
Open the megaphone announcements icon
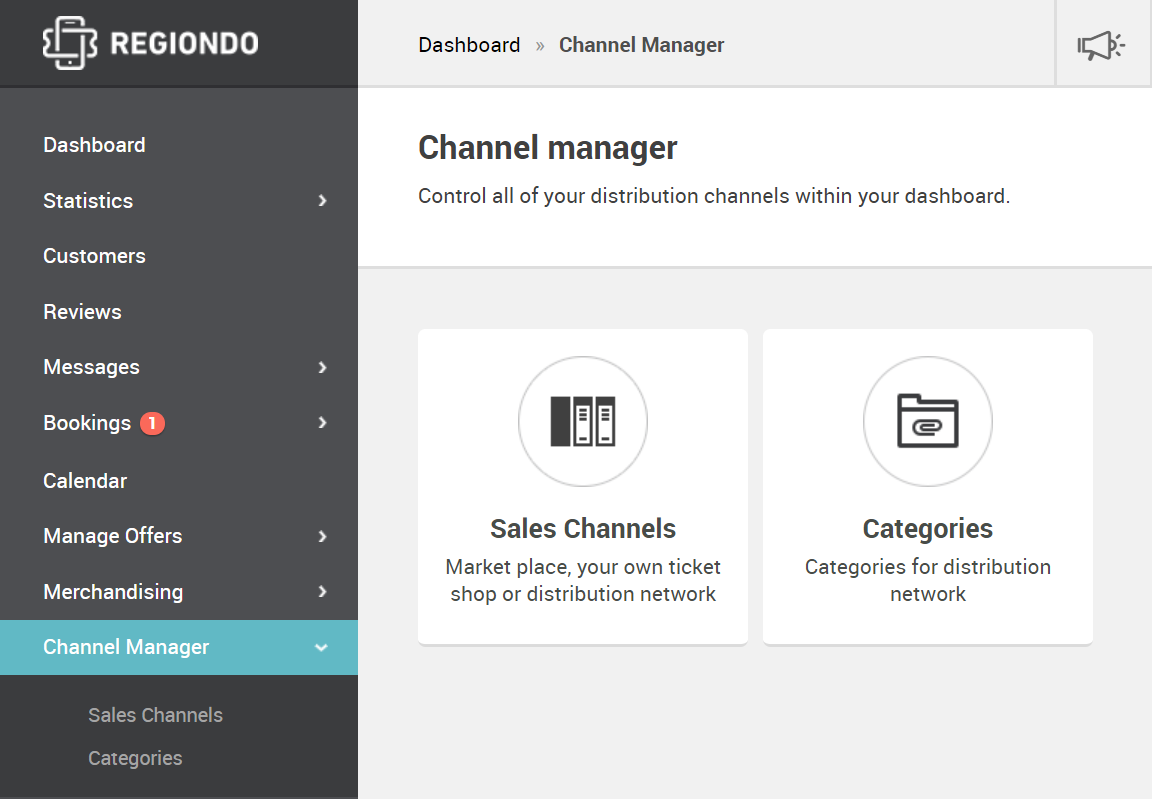coord(1101,45)
